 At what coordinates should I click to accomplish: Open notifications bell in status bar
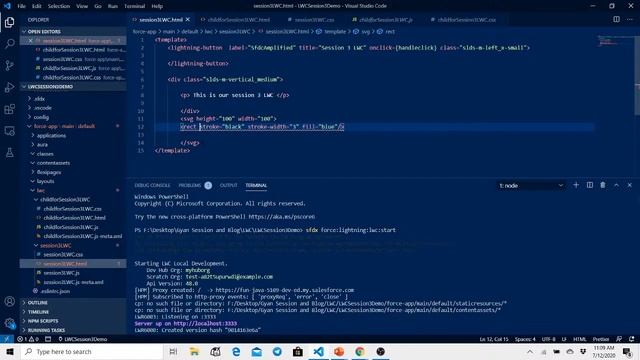(632, 339)
